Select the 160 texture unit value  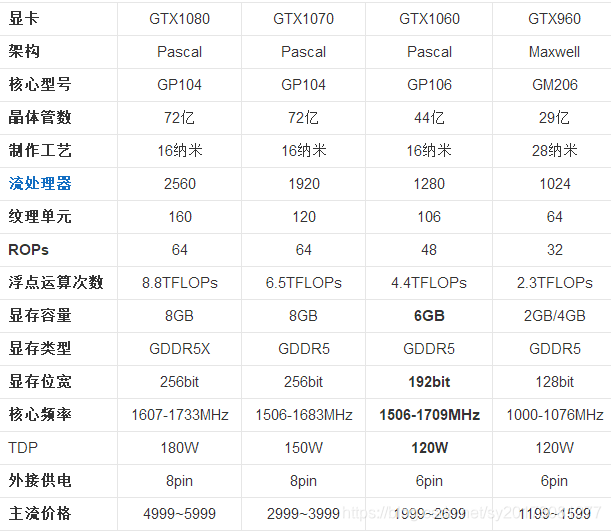pos(180,217)
